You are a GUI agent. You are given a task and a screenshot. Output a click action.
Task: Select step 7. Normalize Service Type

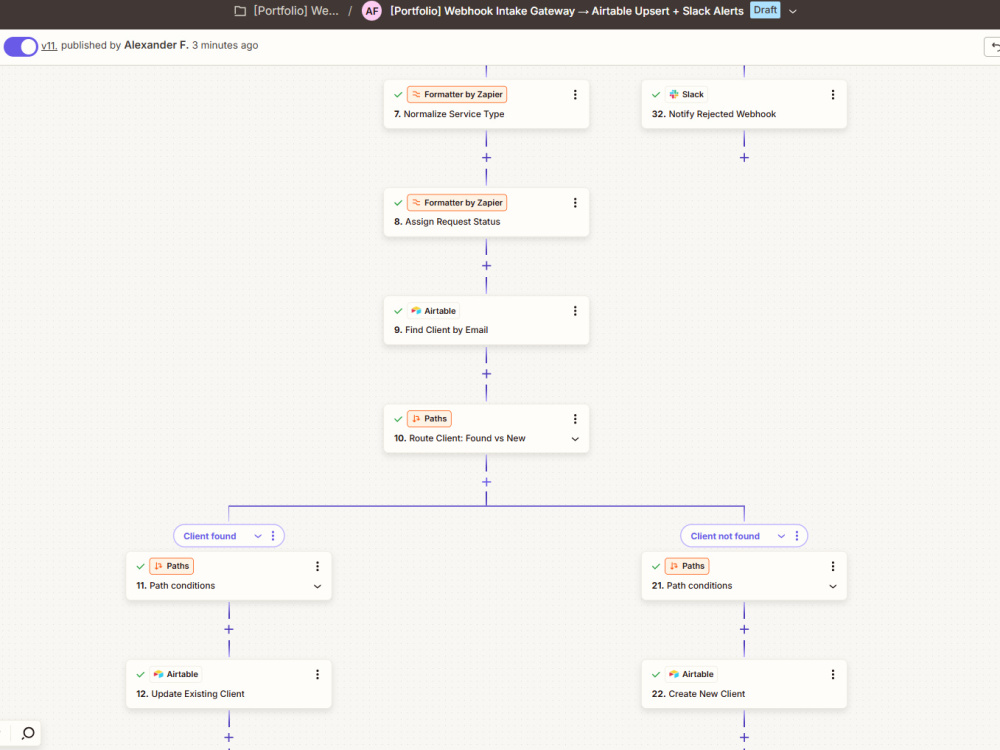tap(486, 104)
